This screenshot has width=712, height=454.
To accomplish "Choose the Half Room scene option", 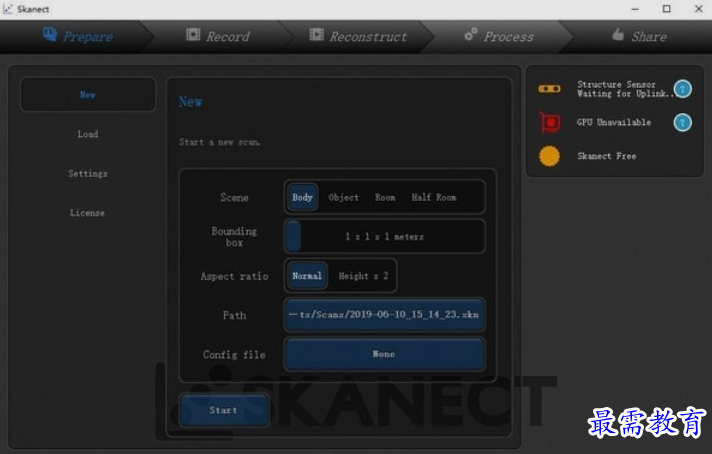I will 434,197.
